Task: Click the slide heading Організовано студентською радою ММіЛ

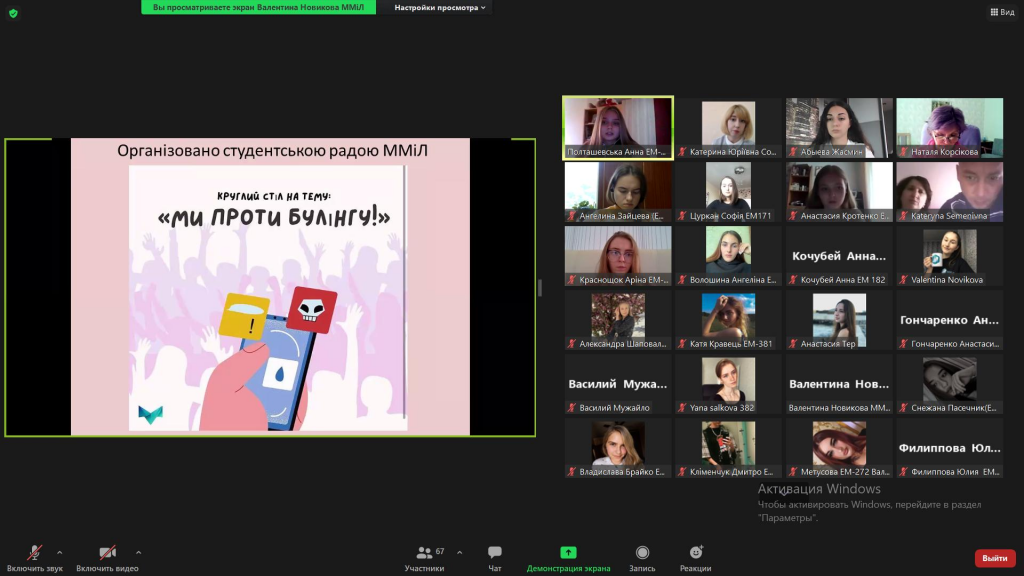Action: 272,151
